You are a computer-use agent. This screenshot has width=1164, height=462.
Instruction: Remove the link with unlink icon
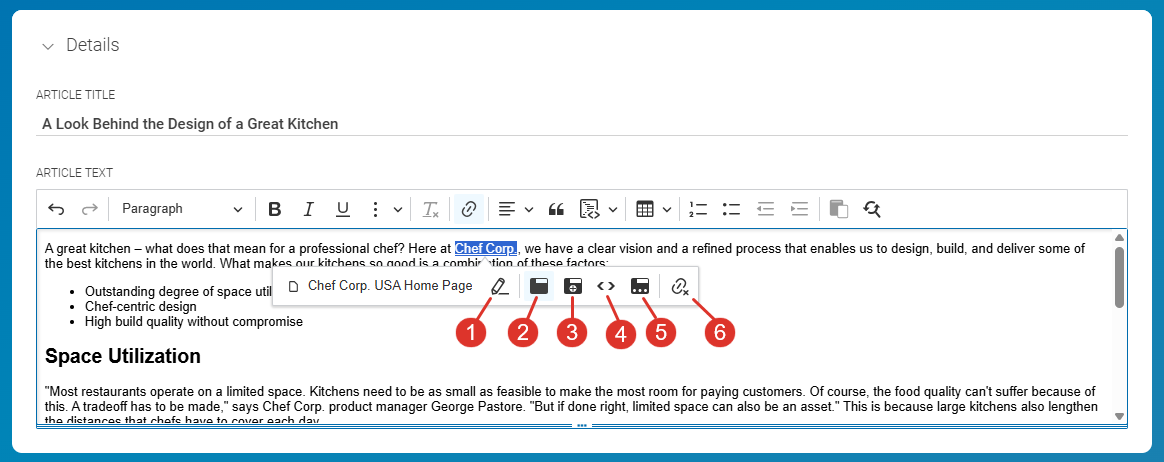pos(680,286)
